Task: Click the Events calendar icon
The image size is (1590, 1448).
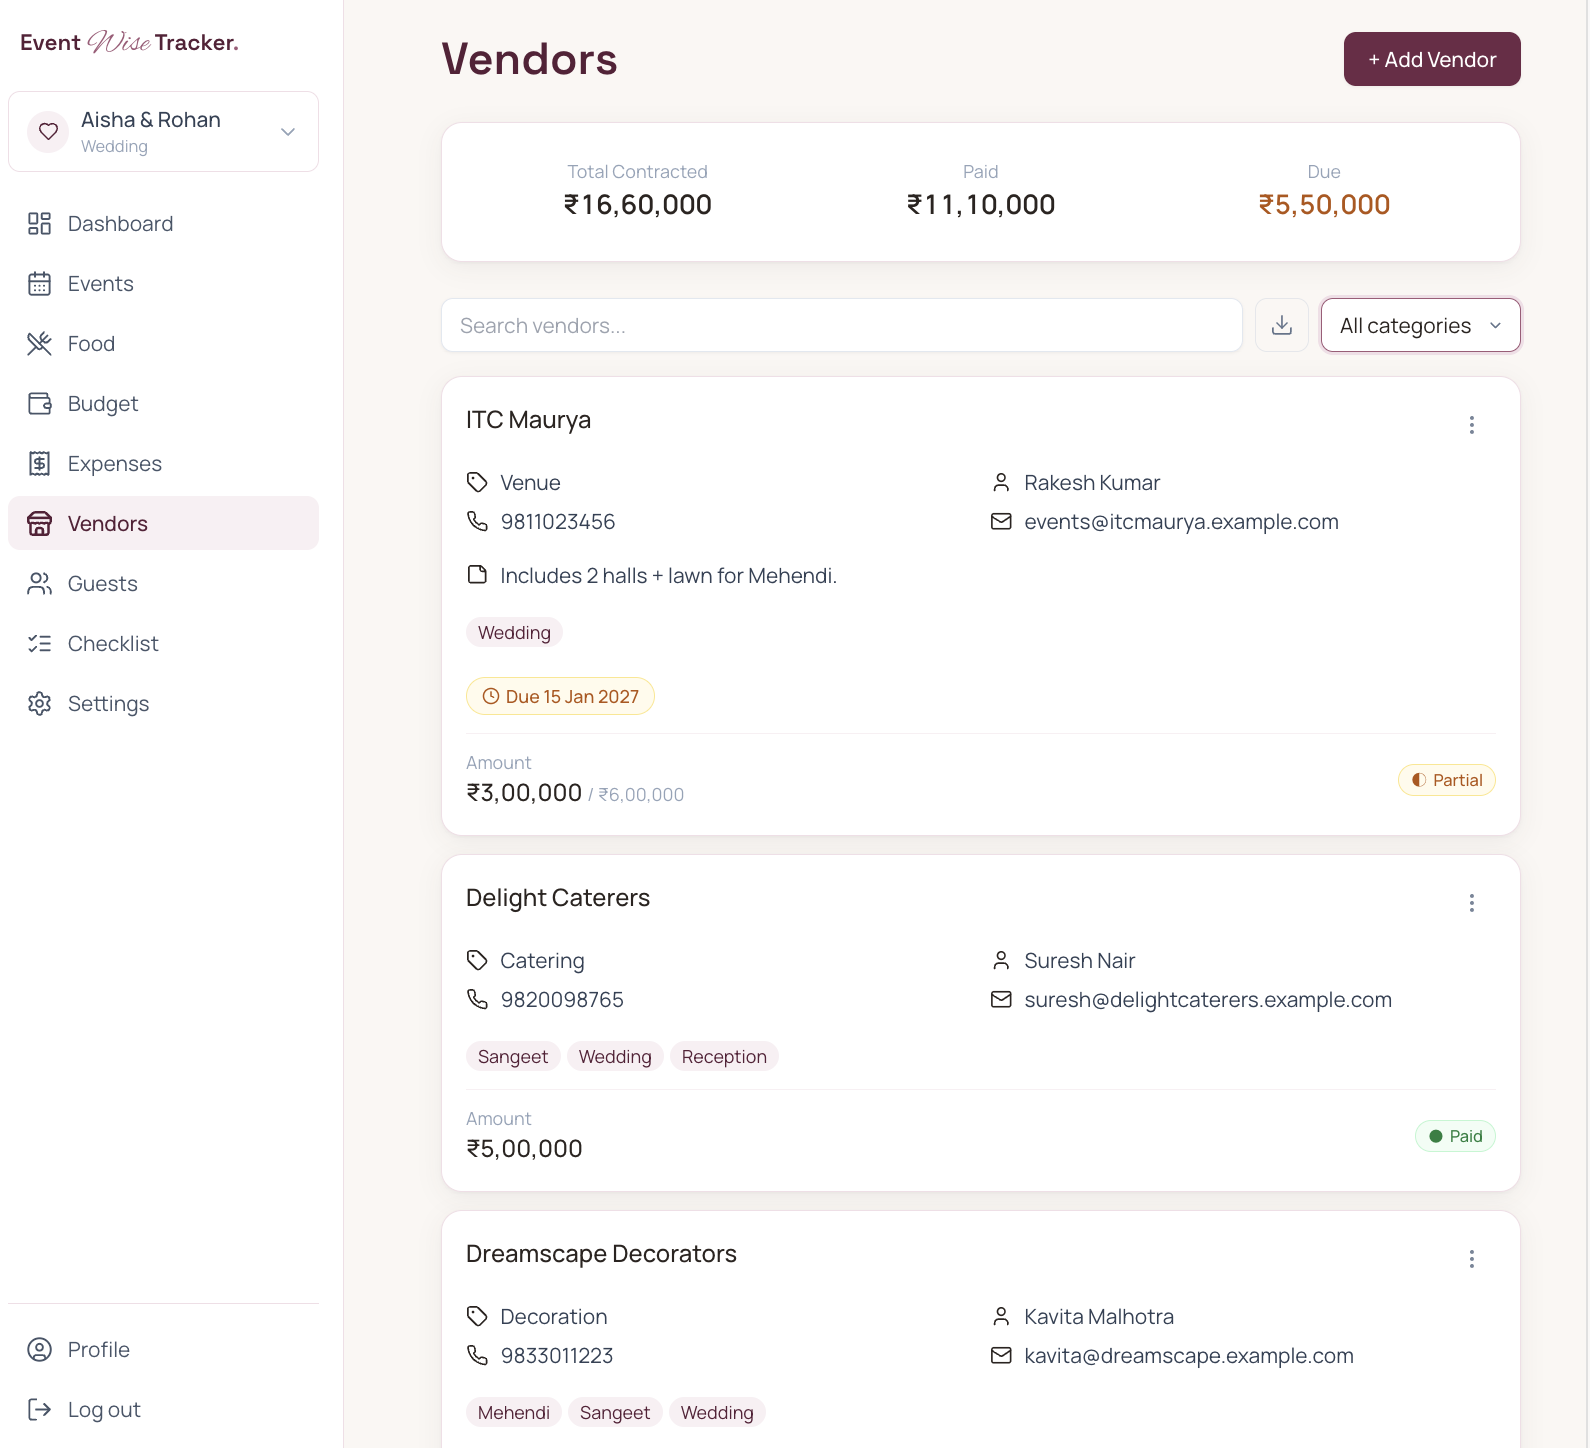Action: click(x=39, y=284)
